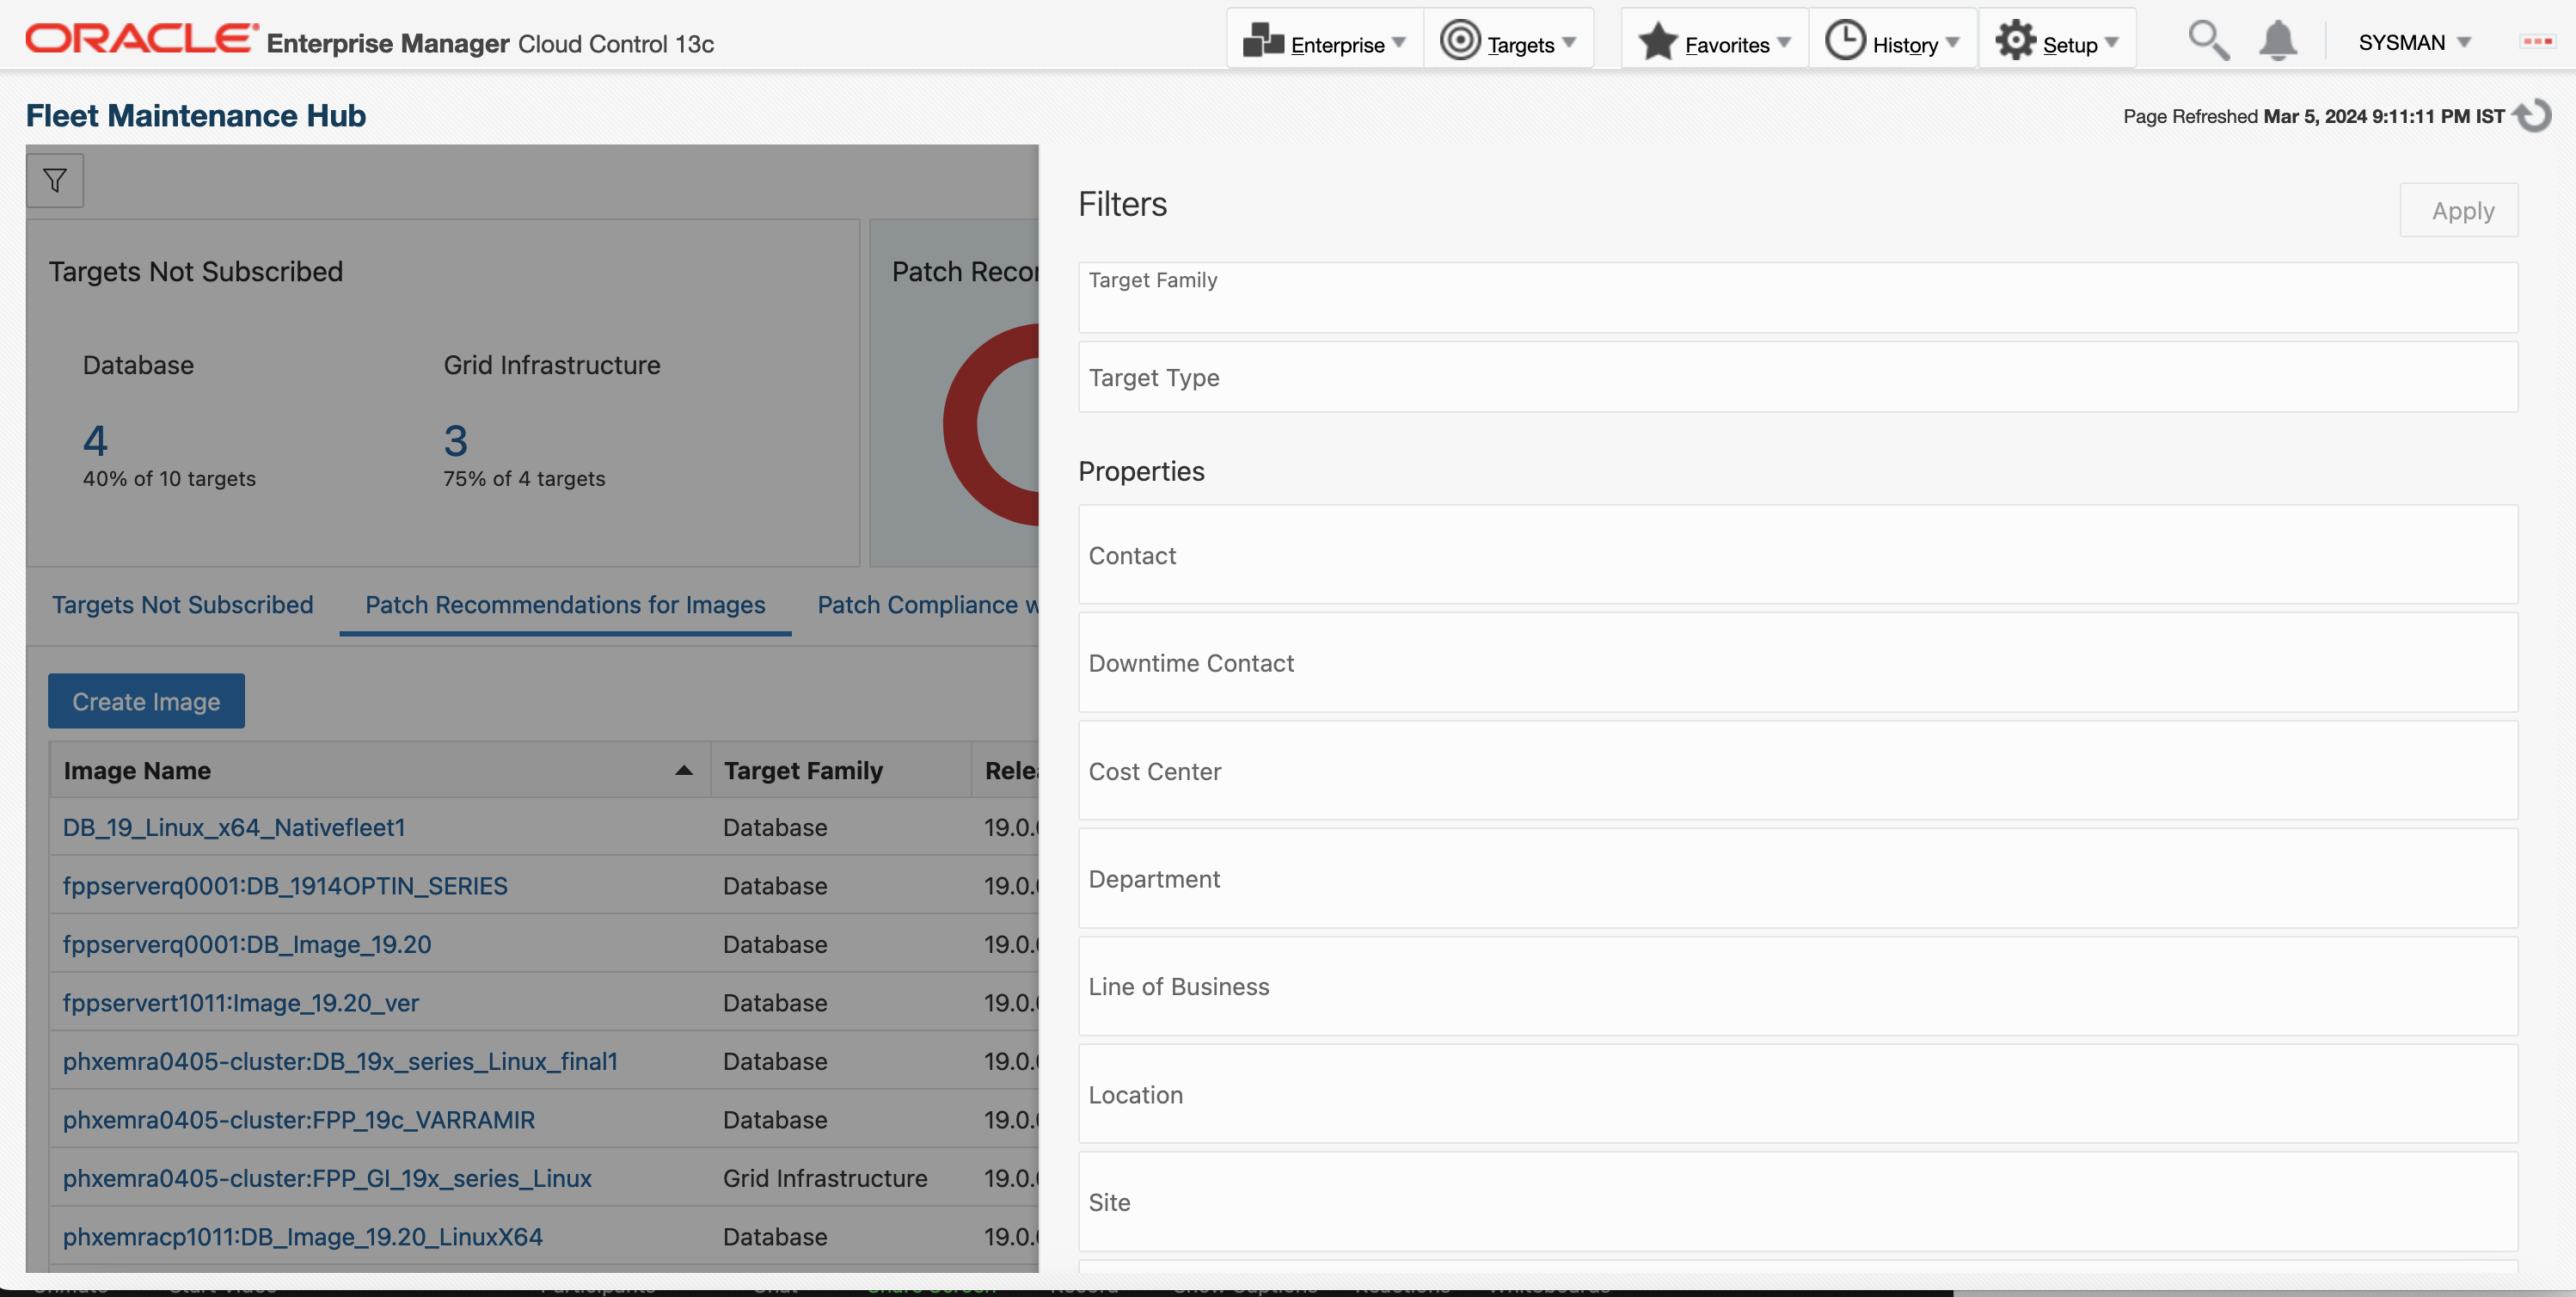Click the '75% of 4 targets' text
Image resolution: width=2576 pixels, height=1297 pixels.
524,478
